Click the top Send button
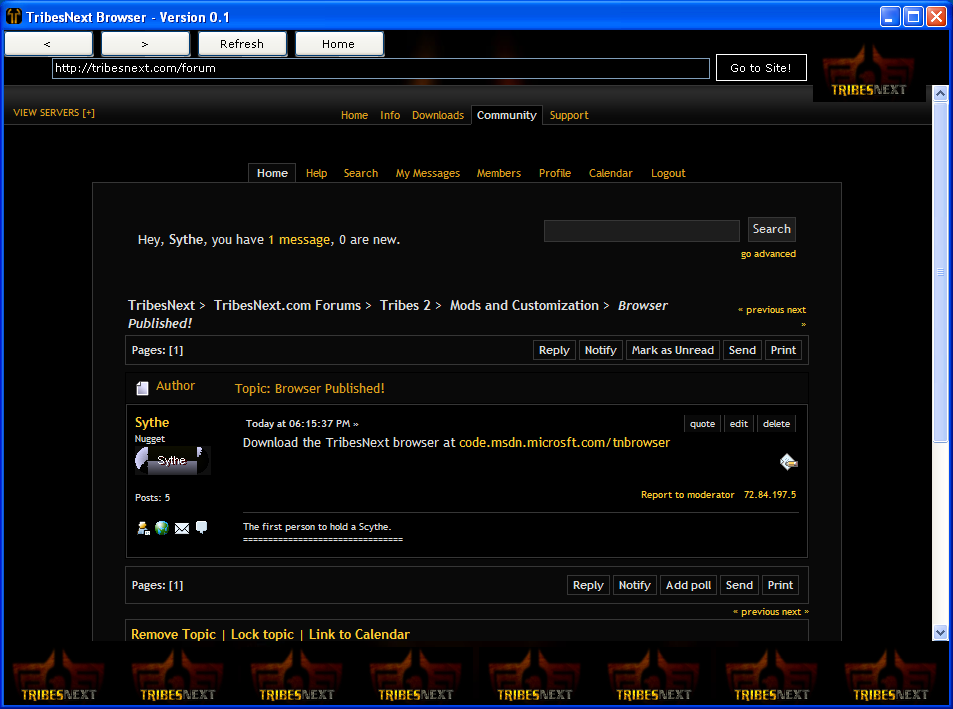This screenshot has height=709, width=953. click(x=742, y=350)
